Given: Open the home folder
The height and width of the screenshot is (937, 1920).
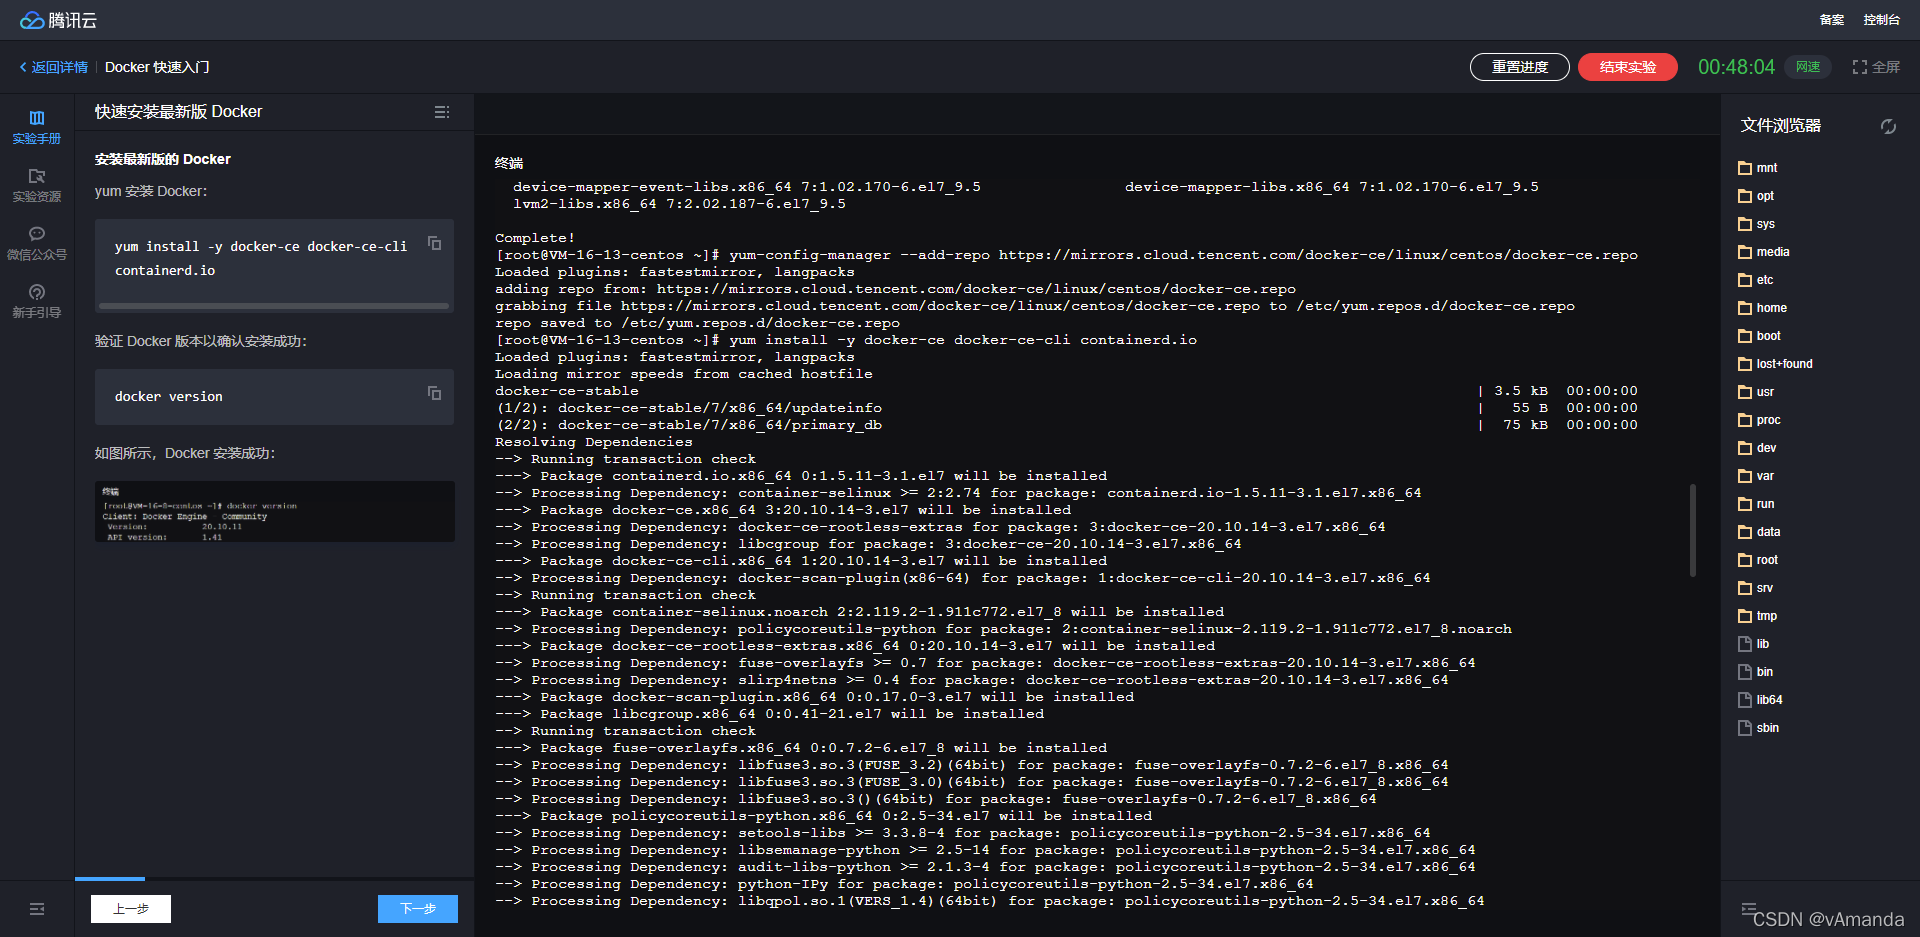Looking at the screenshot, I should 1762,308.
